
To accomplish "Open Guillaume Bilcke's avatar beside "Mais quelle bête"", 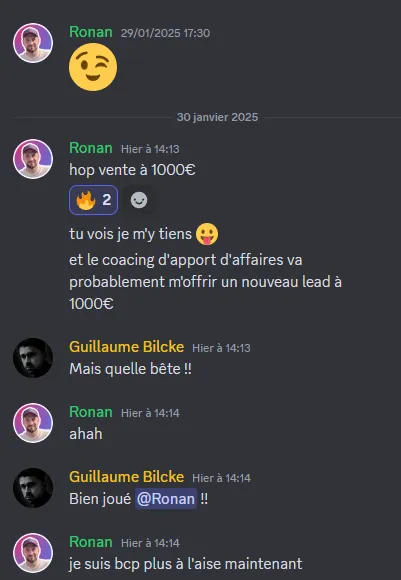I will point(33,358).
